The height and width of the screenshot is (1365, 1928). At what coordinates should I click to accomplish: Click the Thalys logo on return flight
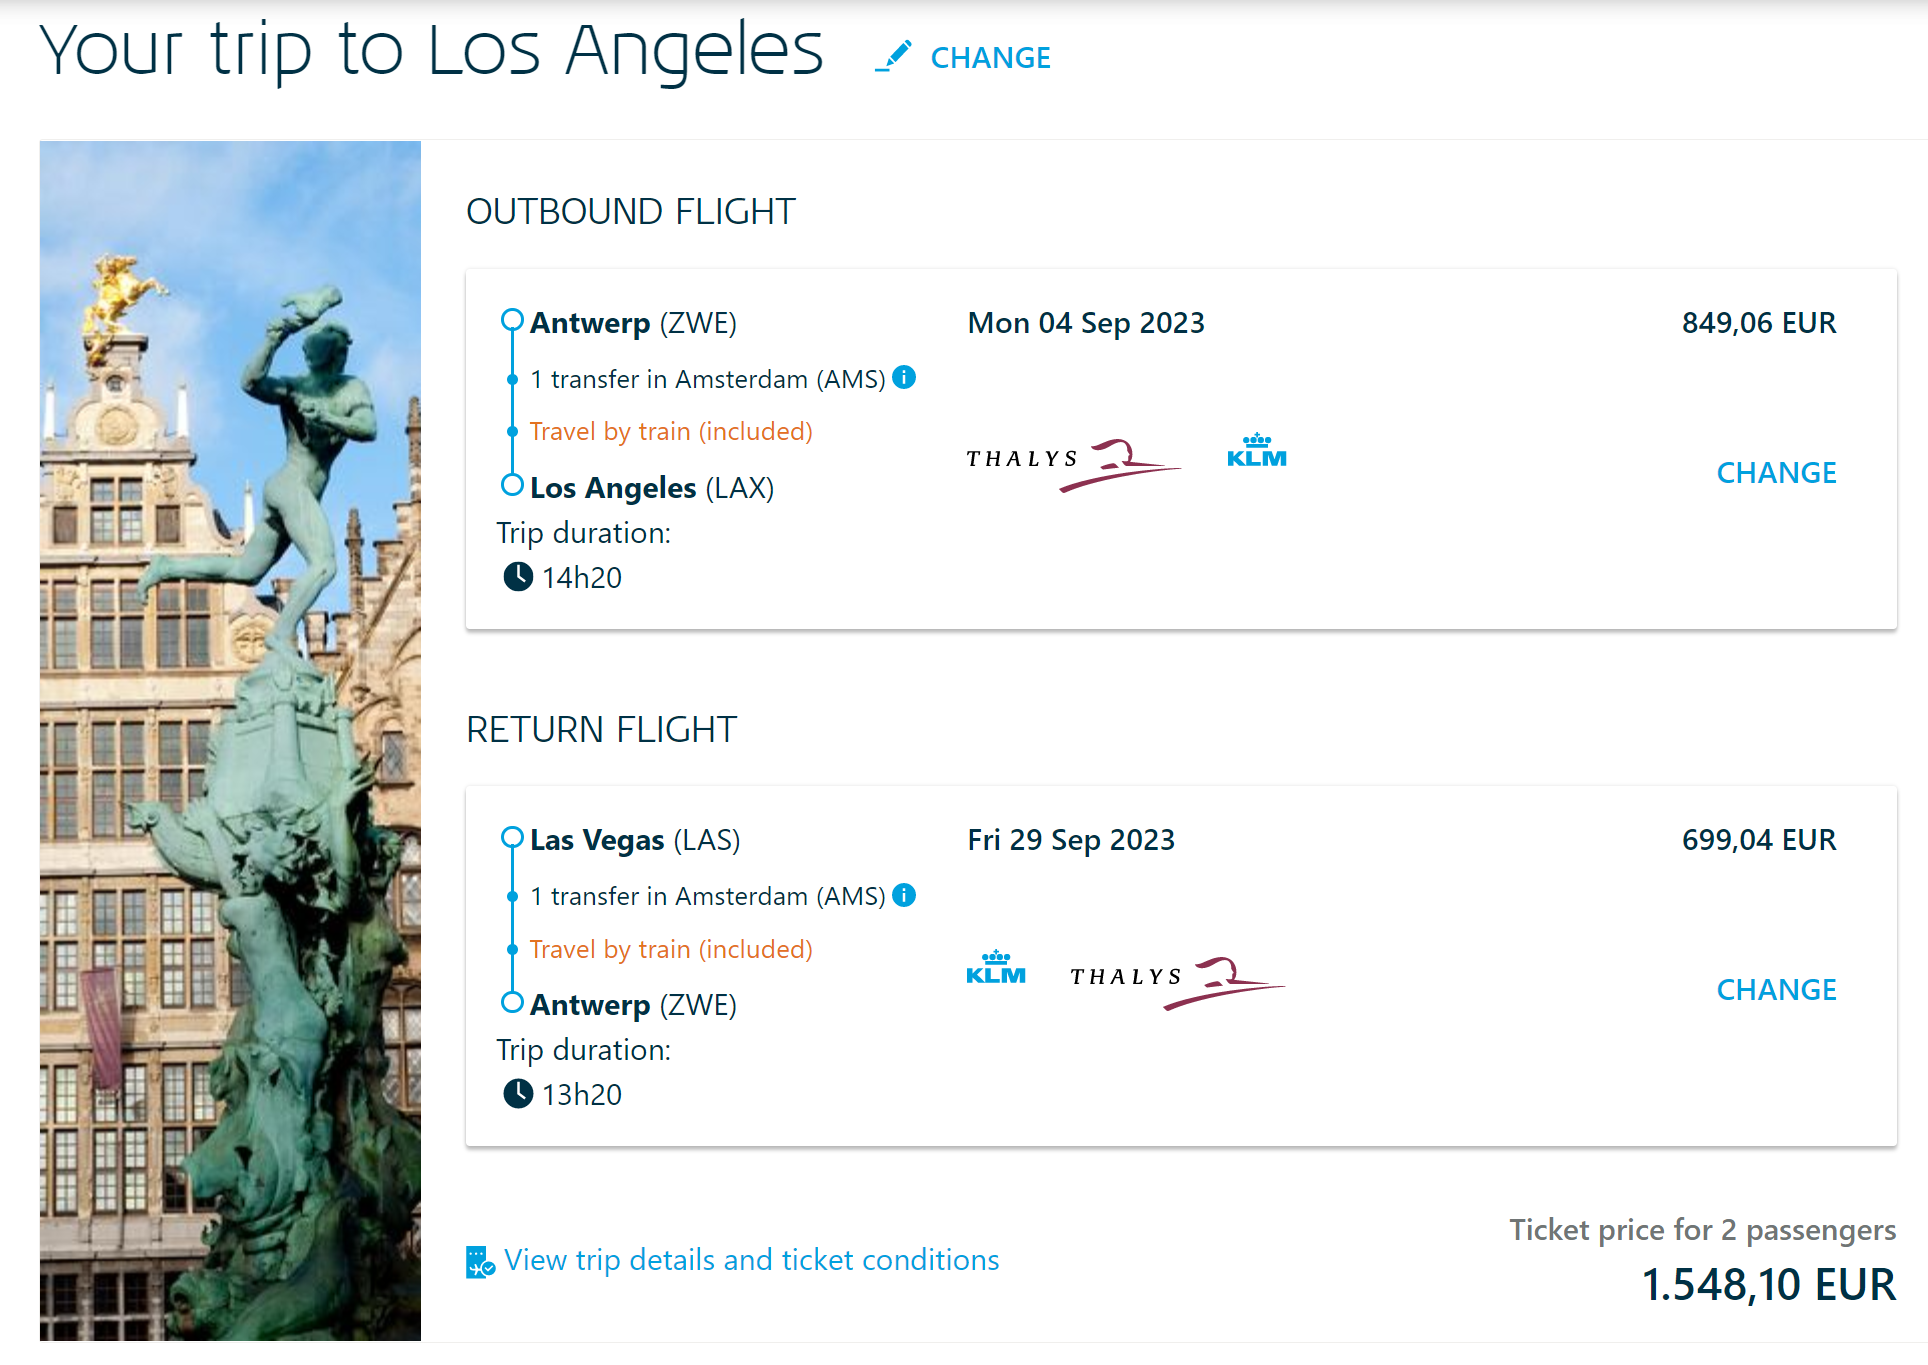click(x=1176, y=980)
